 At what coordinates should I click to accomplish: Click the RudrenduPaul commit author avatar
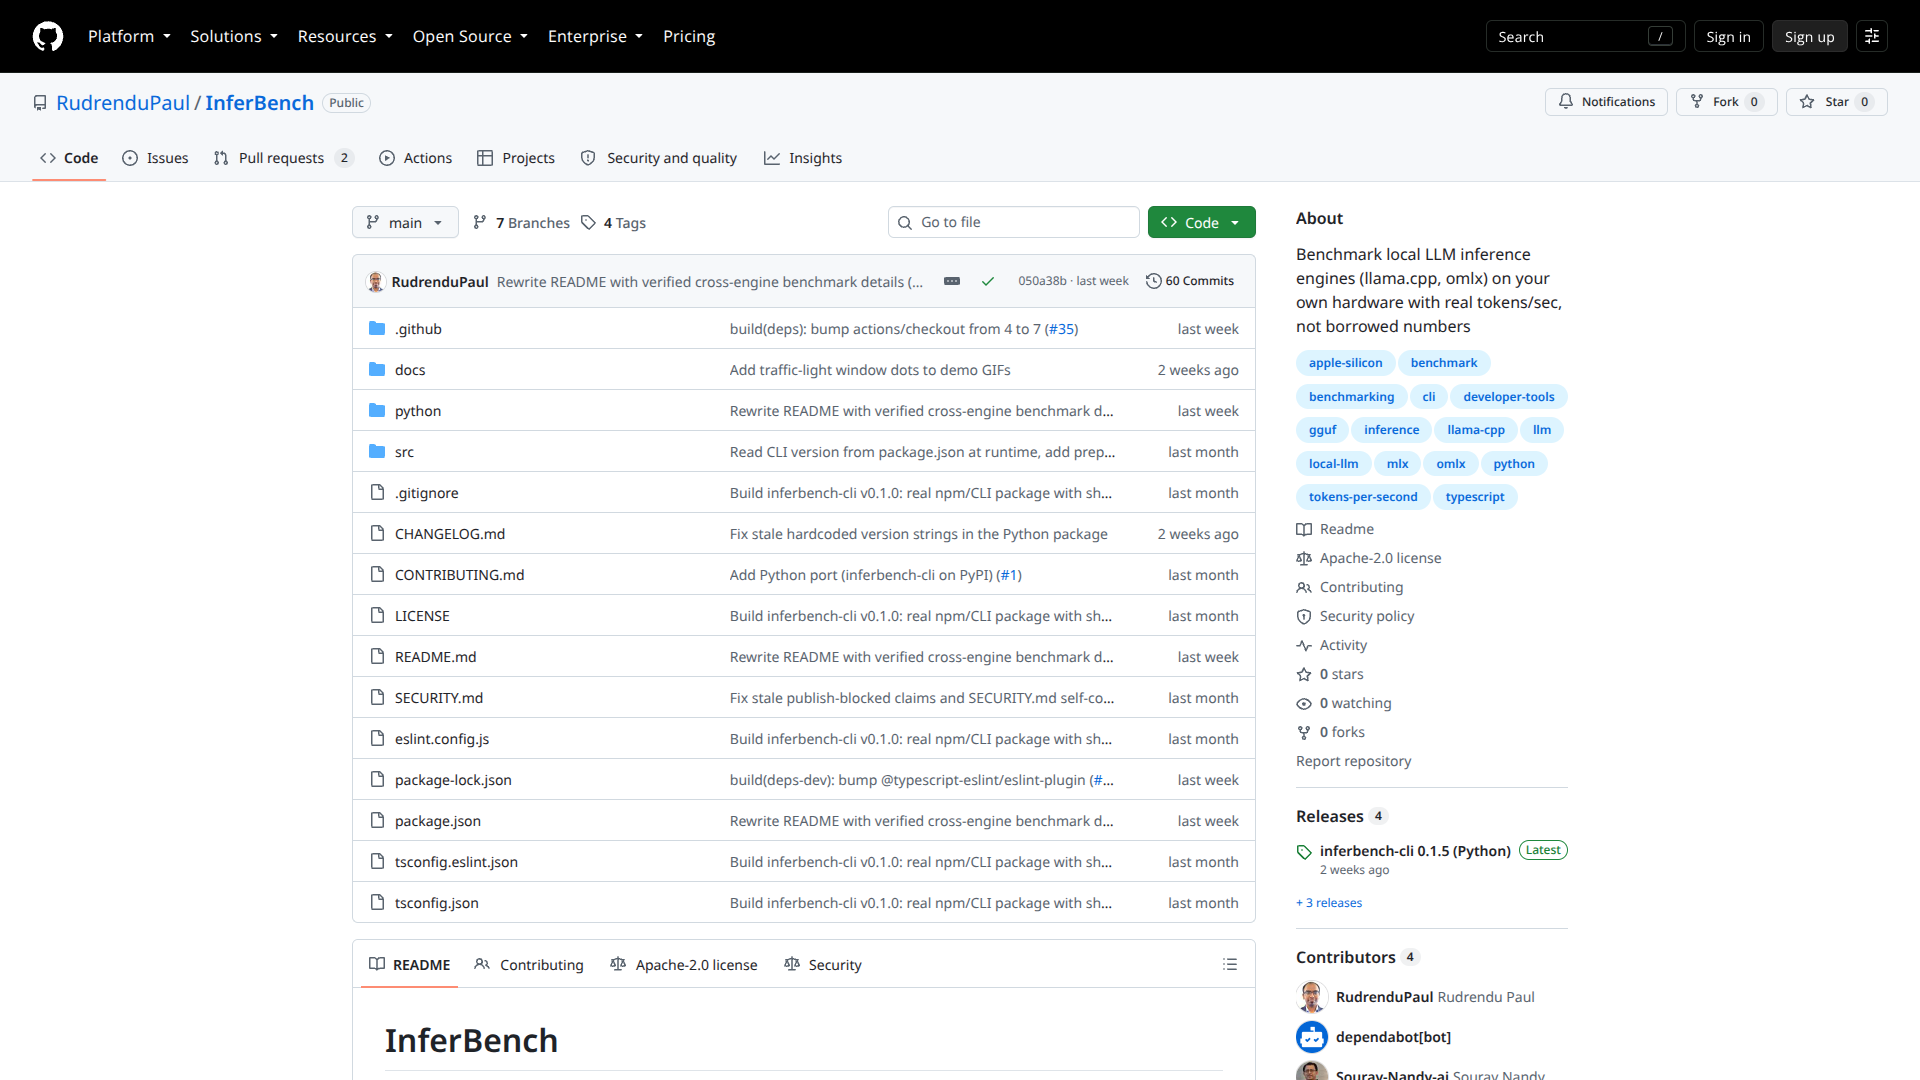(376, 282)
